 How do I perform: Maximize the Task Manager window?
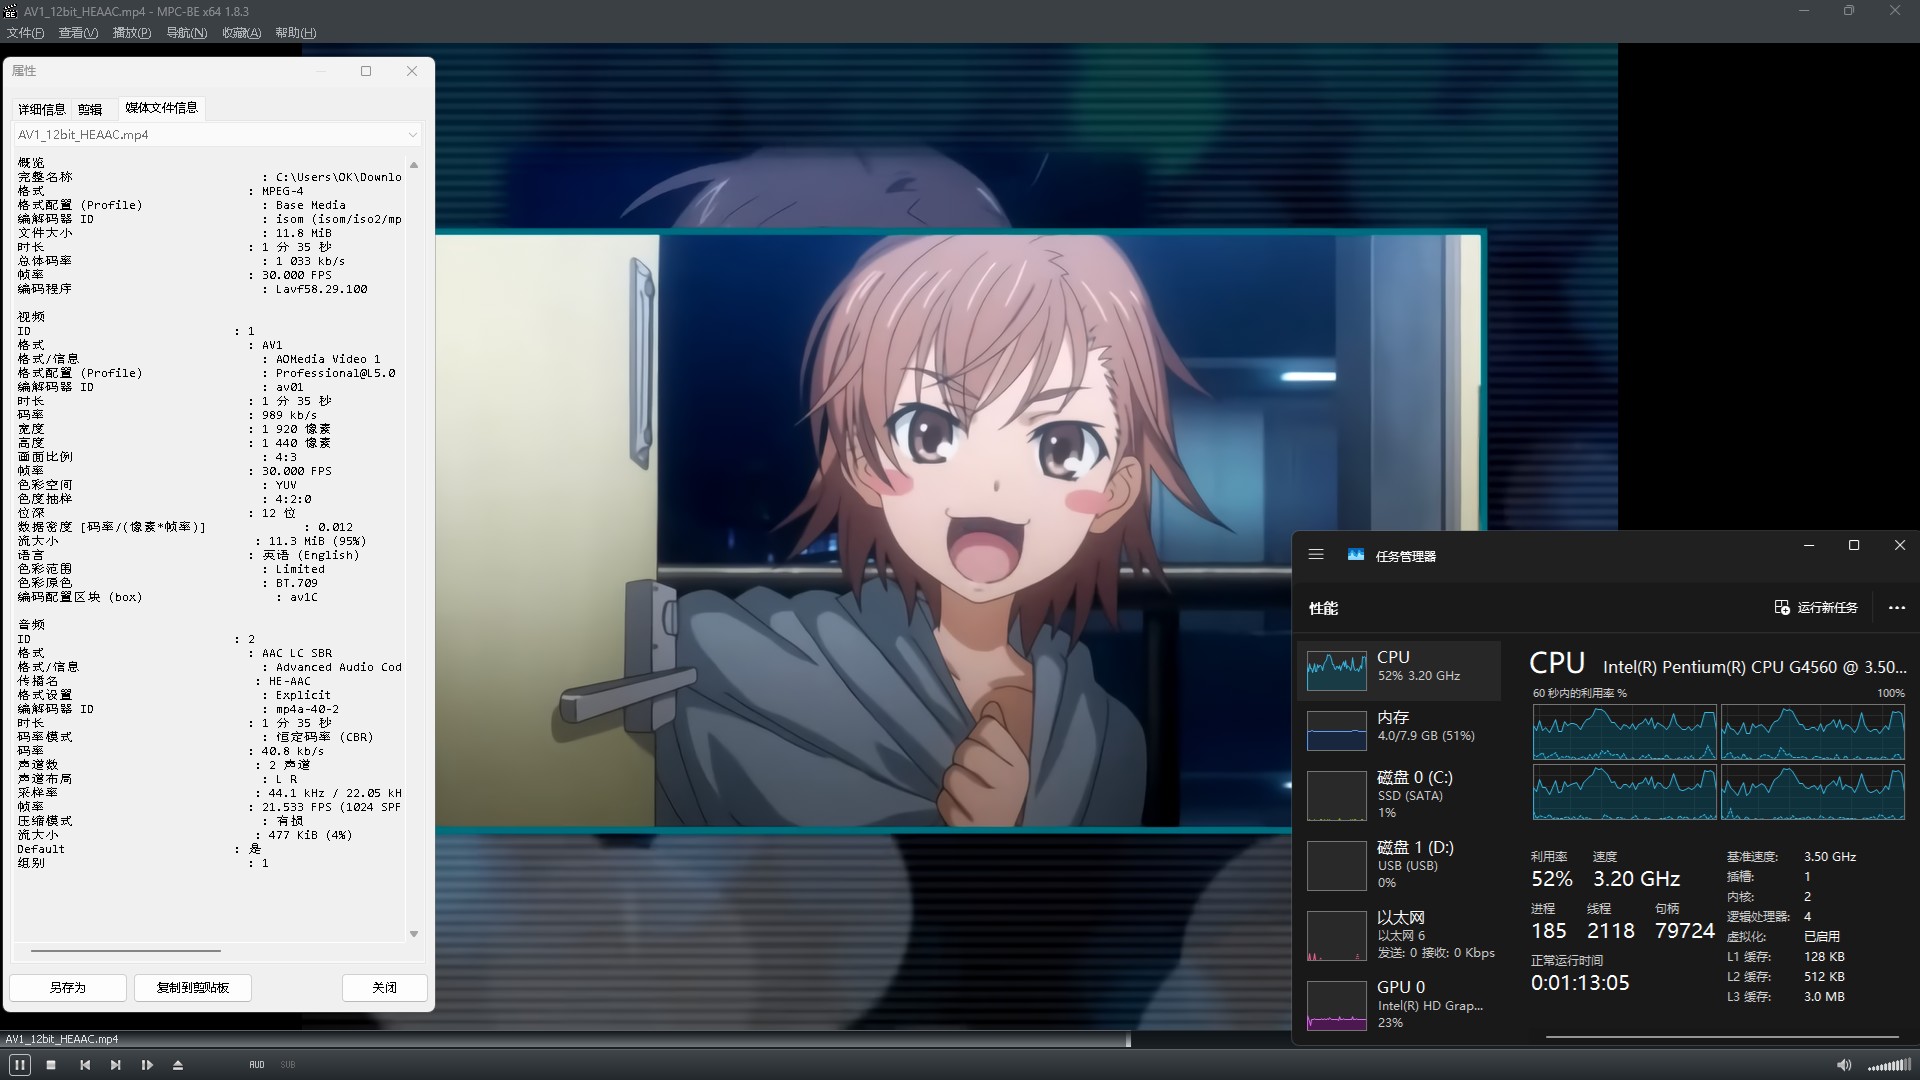pos(1854,546)
